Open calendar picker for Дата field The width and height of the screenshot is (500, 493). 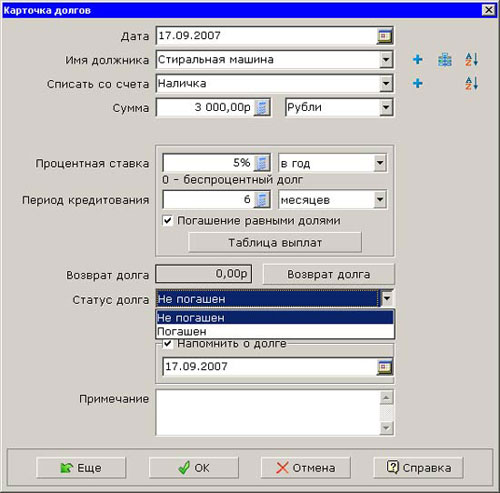click(385, 36)
